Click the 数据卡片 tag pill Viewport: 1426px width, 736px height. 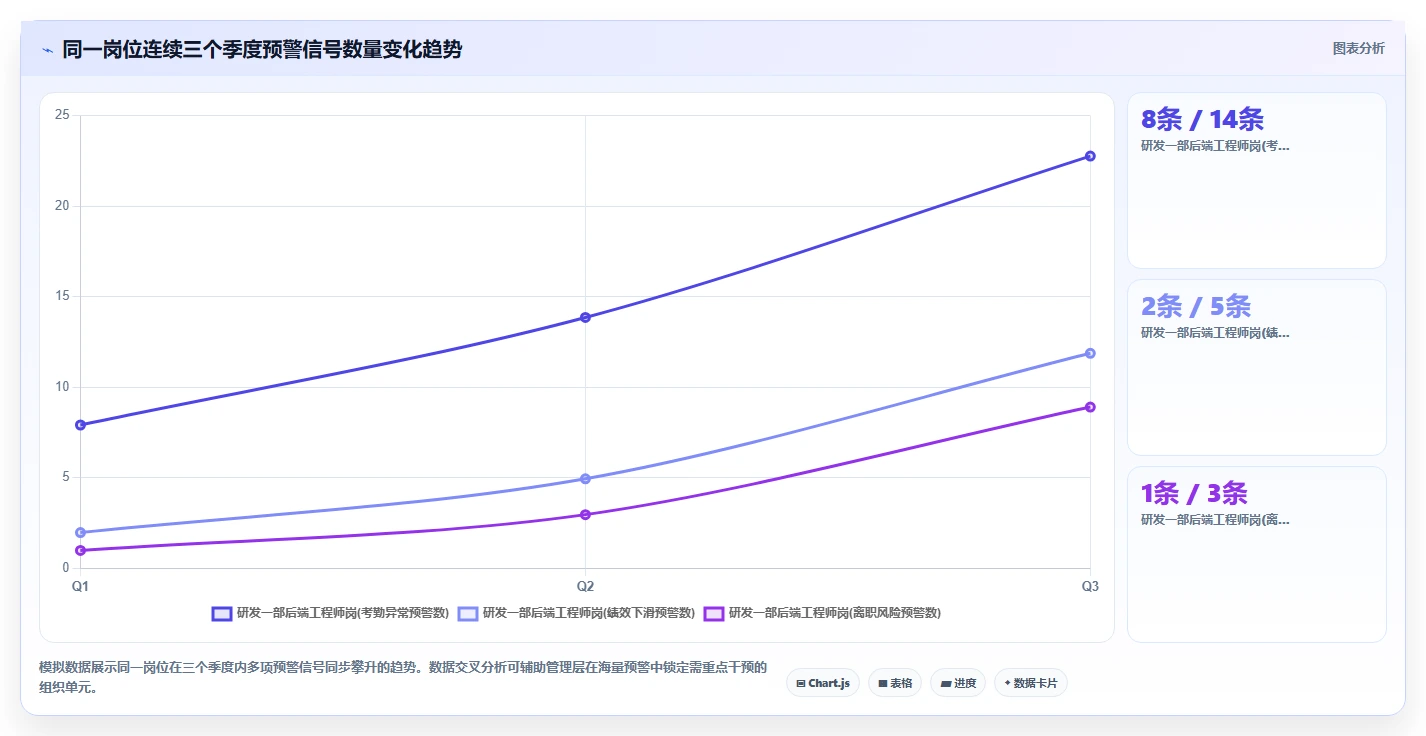1031,683
